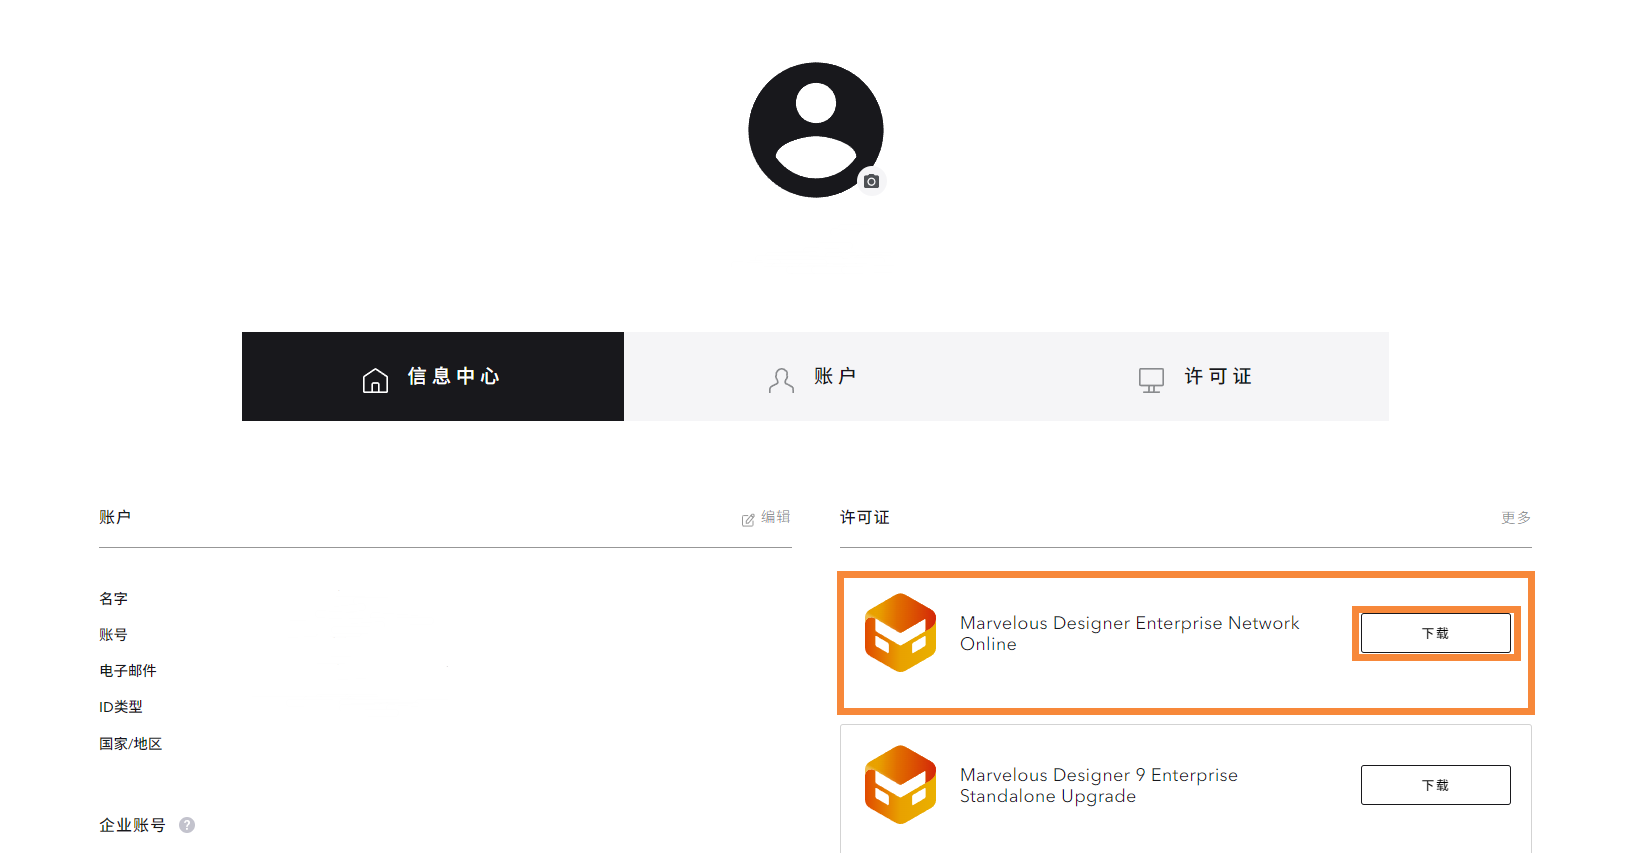Click the 许可证 section heading
Viewport: 1630px width, 853px height.
[865, 517]
